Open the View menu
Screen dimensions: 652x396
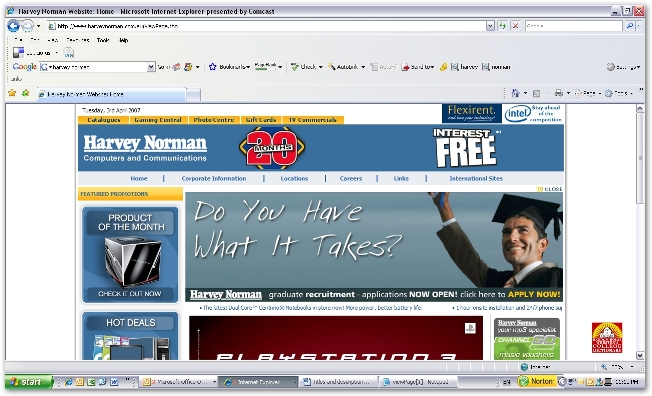click(x=53, y=40)
